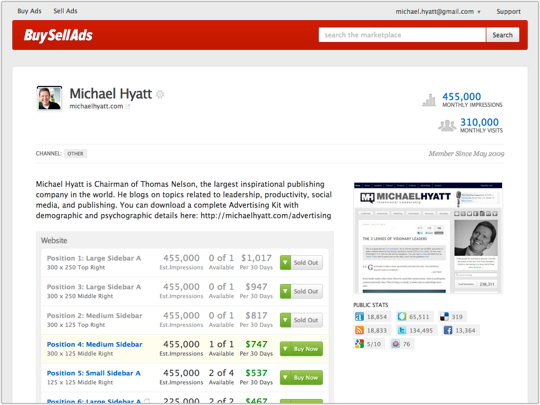The image size is (540, 405).
Task: Click Michael Hyatt's profile photo
Action: (49, 98)
